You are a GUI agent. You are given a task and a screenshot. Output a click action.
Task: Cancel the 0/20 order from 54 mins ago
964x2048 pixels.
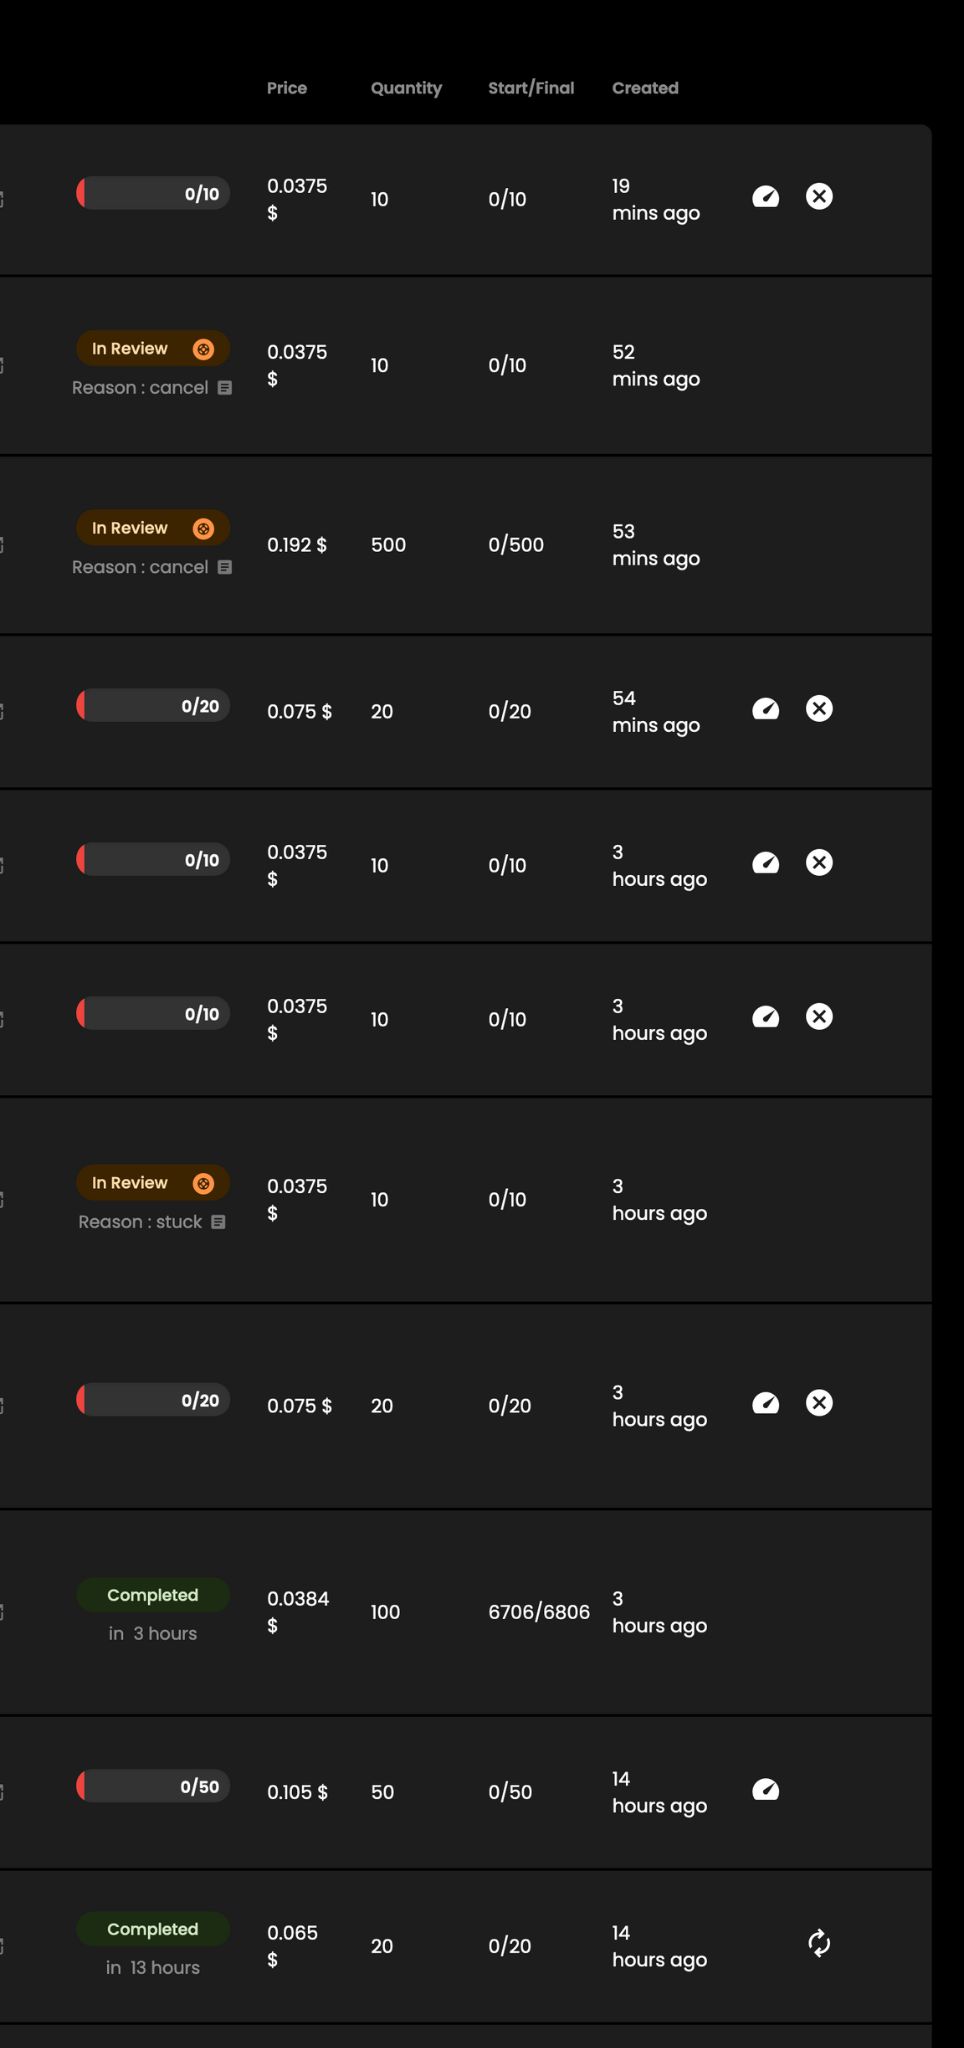[x=819, y=709]
